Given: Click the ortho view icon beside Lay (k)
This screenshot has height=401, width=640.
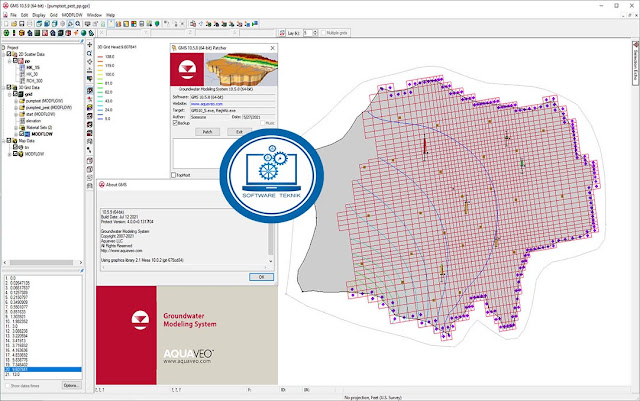Looking at the screenshot, I should [282, 33].
